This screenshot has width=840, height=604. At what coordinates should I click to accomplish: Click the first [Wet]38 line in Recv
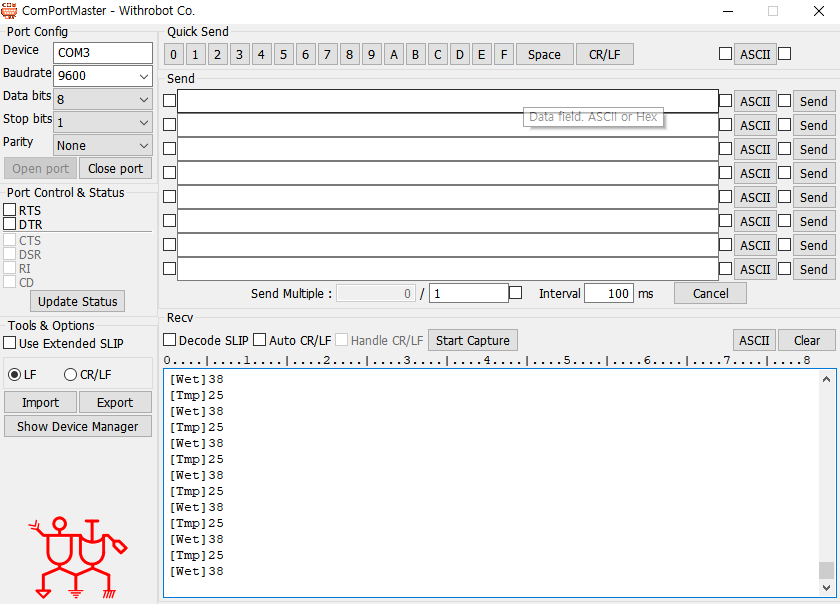pos(197,379)
